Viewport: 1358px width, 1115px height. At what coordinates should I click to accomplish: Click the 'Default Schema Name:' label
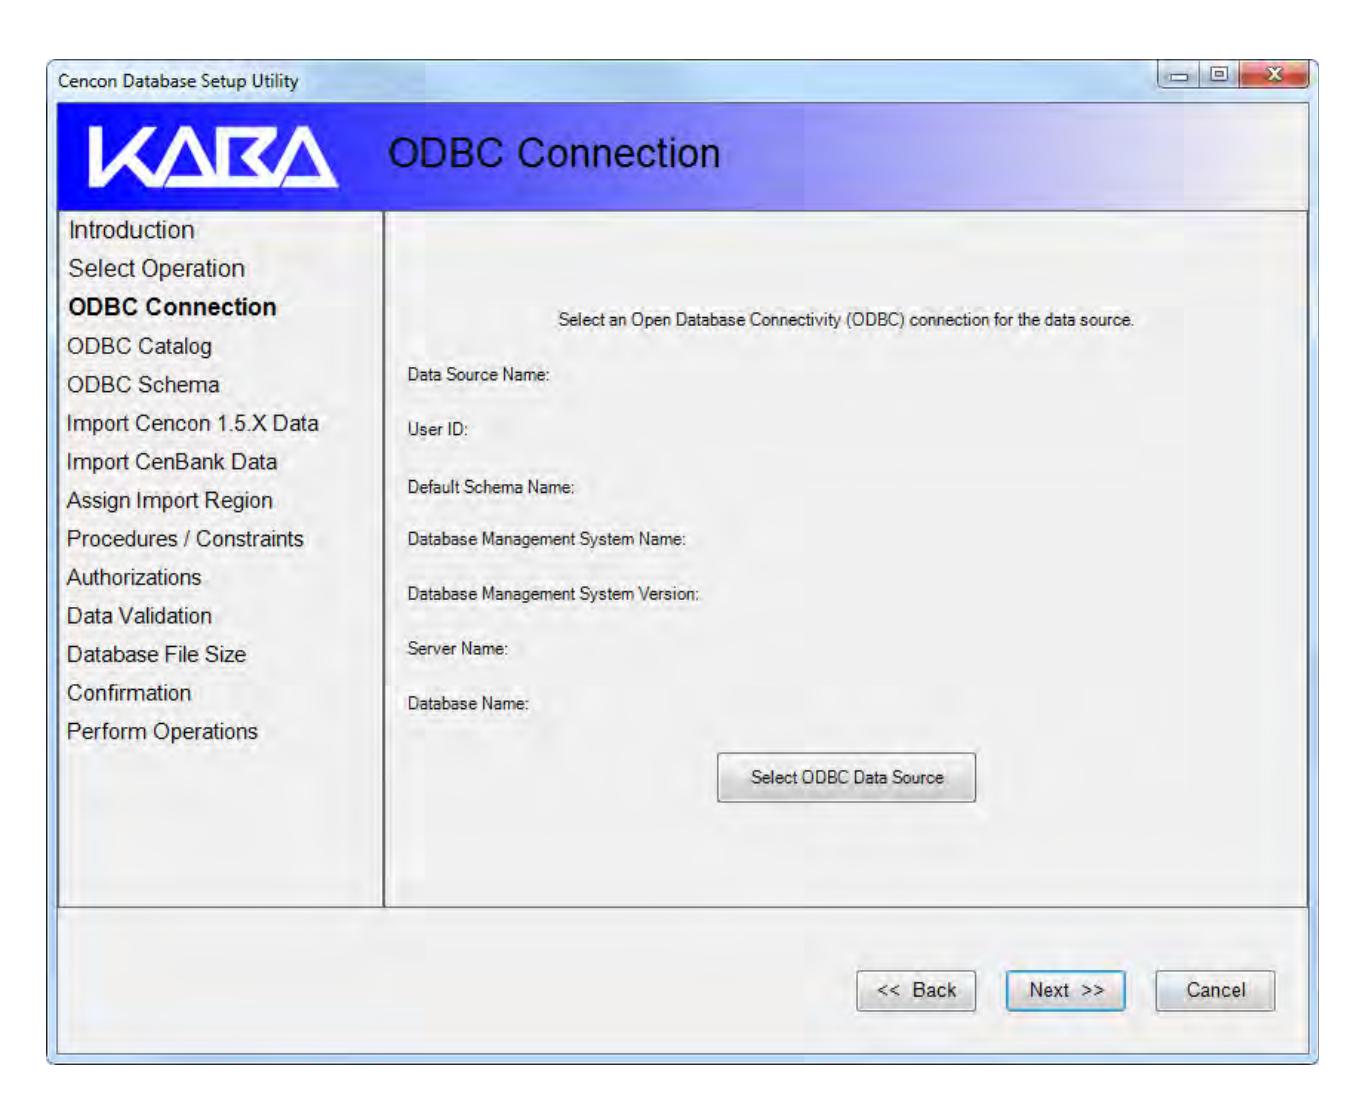click(x=491, y=487)
